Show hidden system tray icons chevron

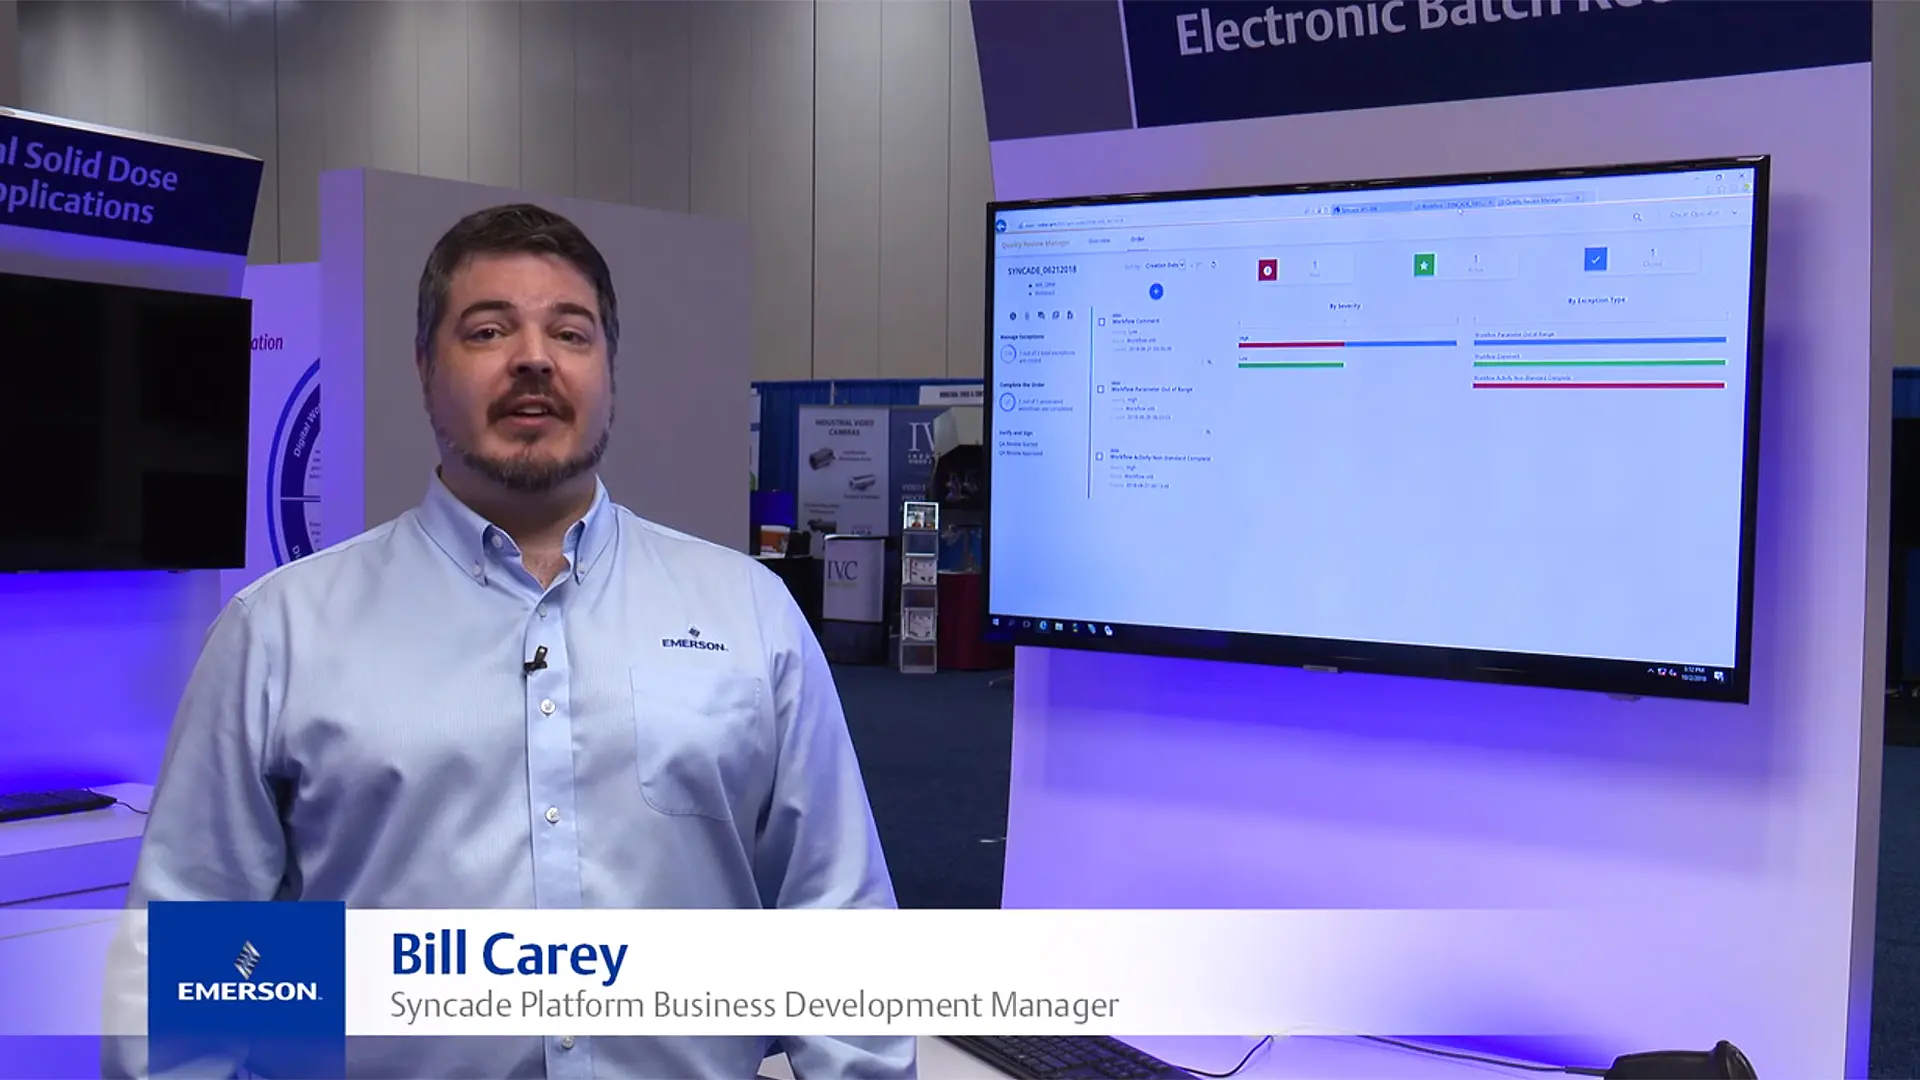(1650, 670)
